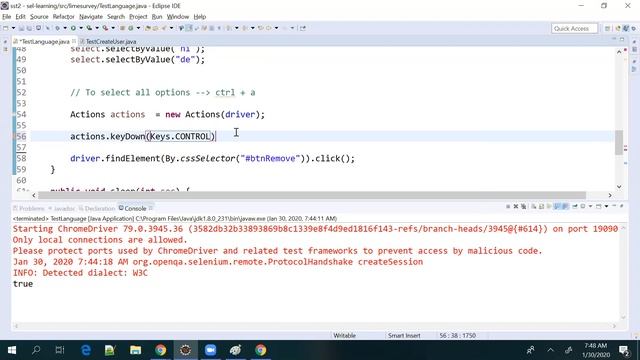Click the Pin Editor toolbar icon
The height and width of the screenshot is (360, 640).
(303, 28)
